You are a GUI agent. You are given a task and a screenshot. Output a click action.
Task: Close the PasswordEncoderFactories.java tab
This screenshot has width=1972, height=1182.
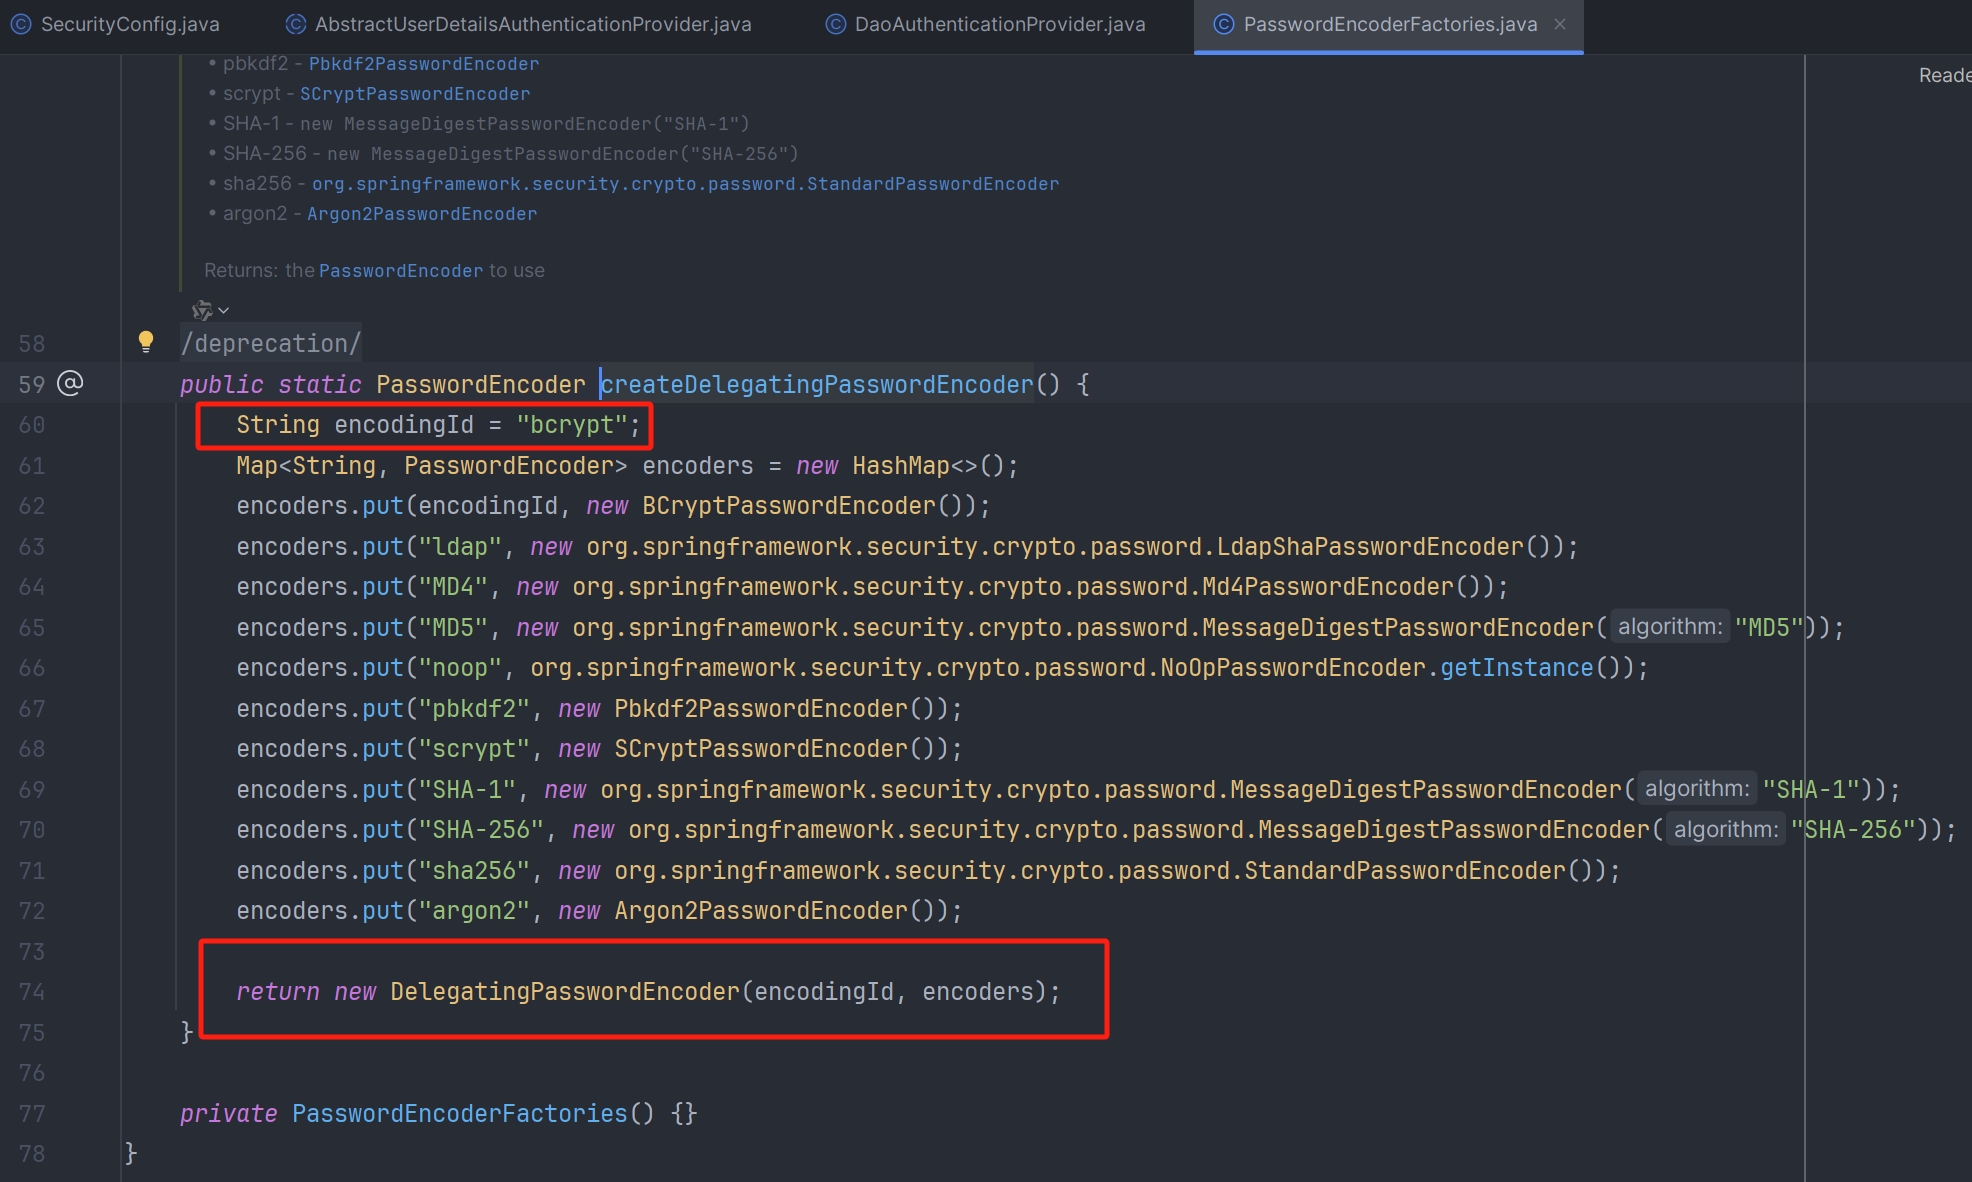[1560, 24]
